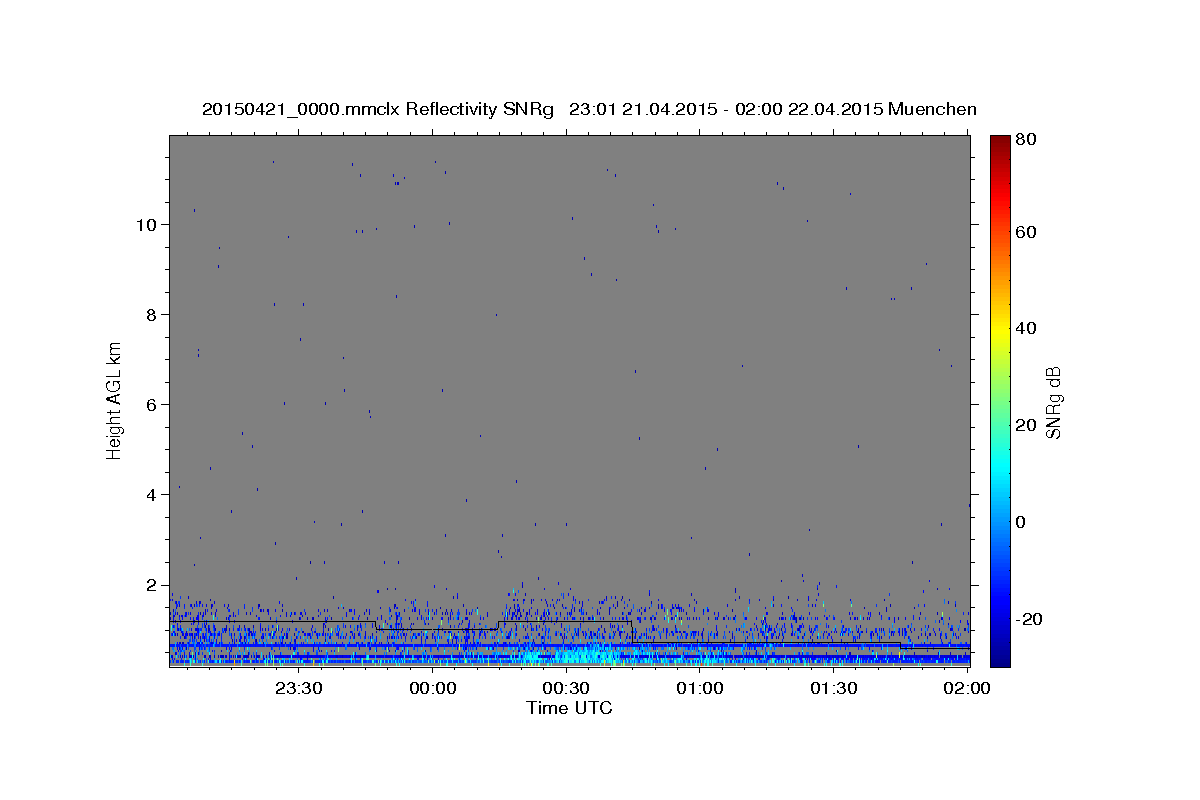Click the '23:30' time tick label
This screenshot has width=1200, height=800.
[298, 688]
